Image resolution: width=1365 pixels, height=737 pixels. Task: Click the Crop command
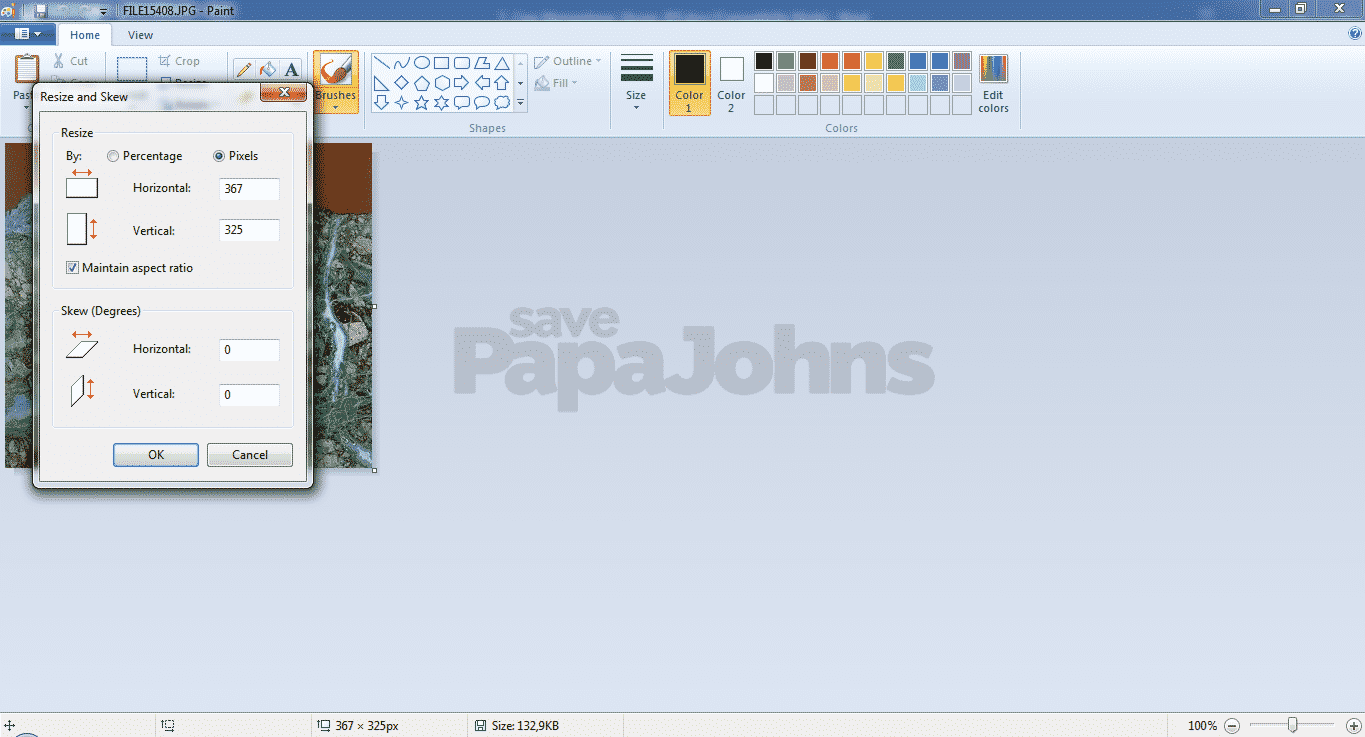point(180,61)
